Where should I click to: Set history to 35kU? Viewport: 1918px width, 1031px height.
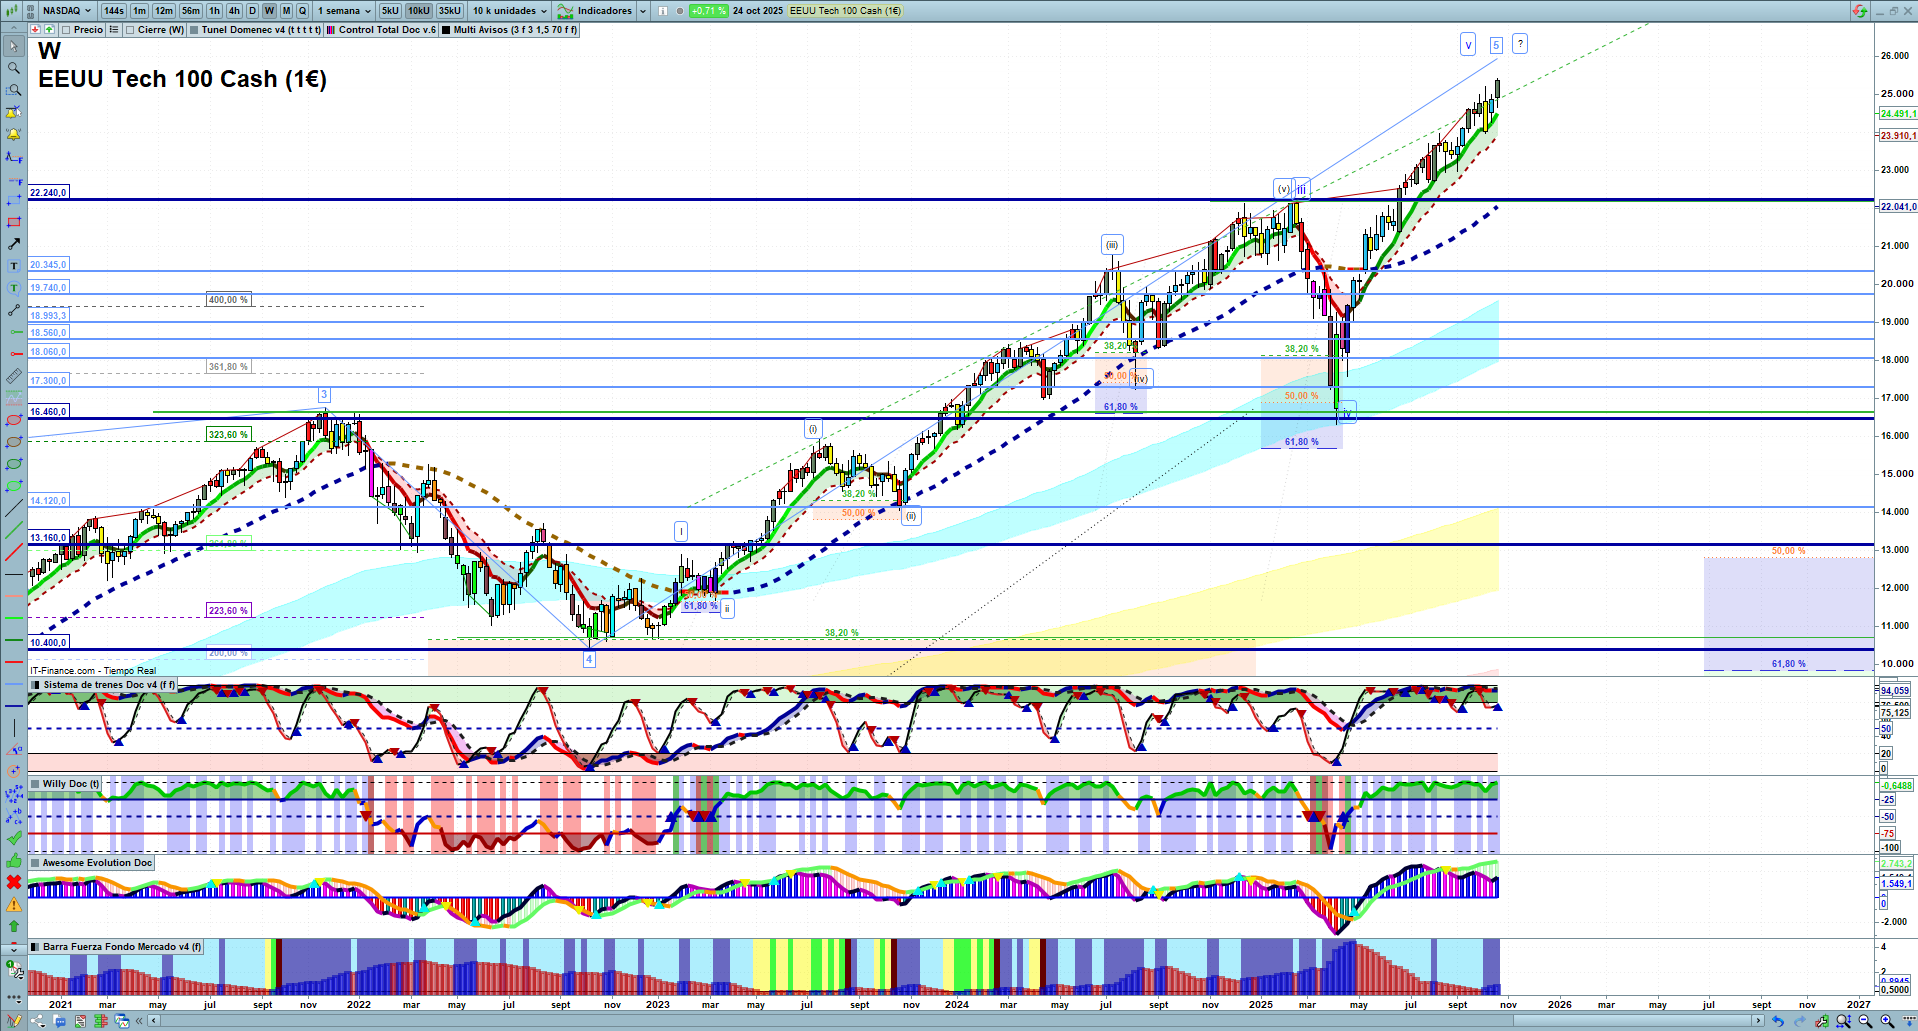pyautogui.click(x=450, y=11)
